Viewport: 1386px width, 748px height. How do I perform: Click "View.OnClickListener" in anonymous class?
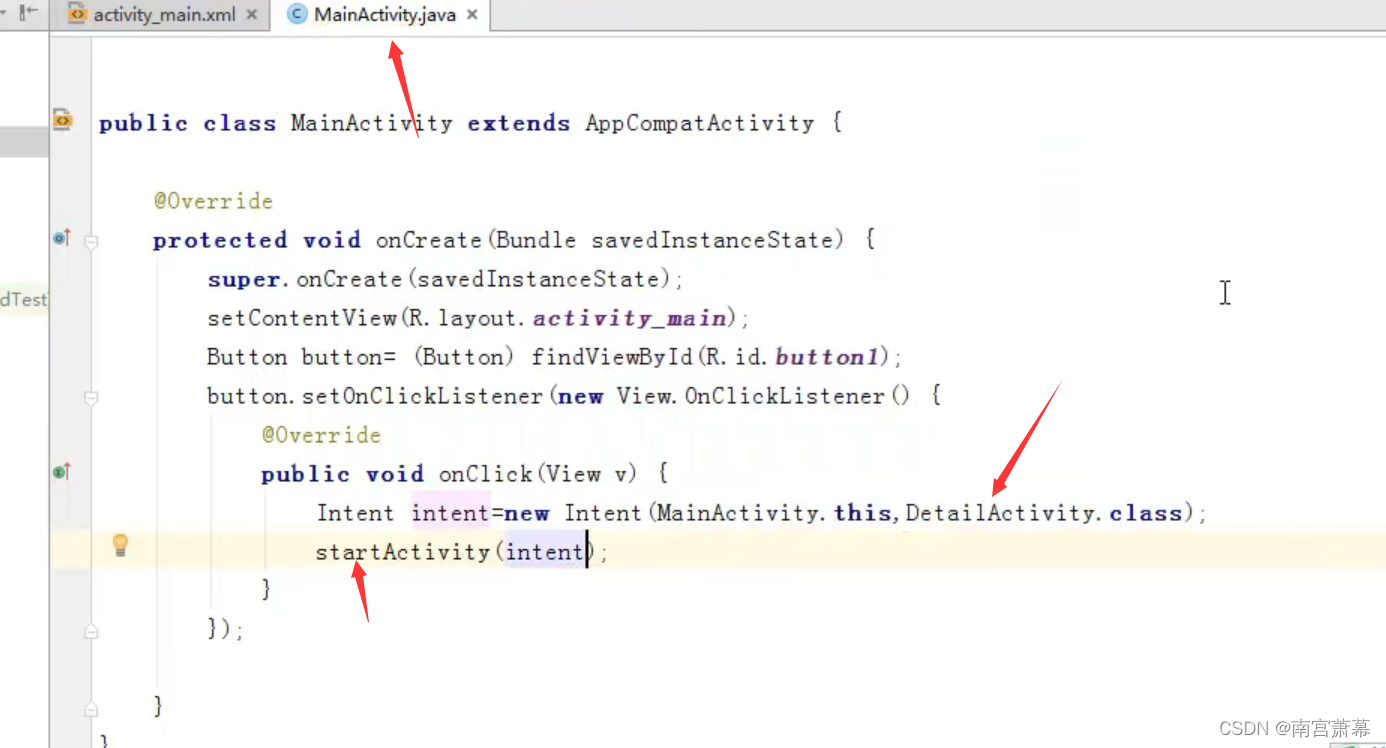751,396
